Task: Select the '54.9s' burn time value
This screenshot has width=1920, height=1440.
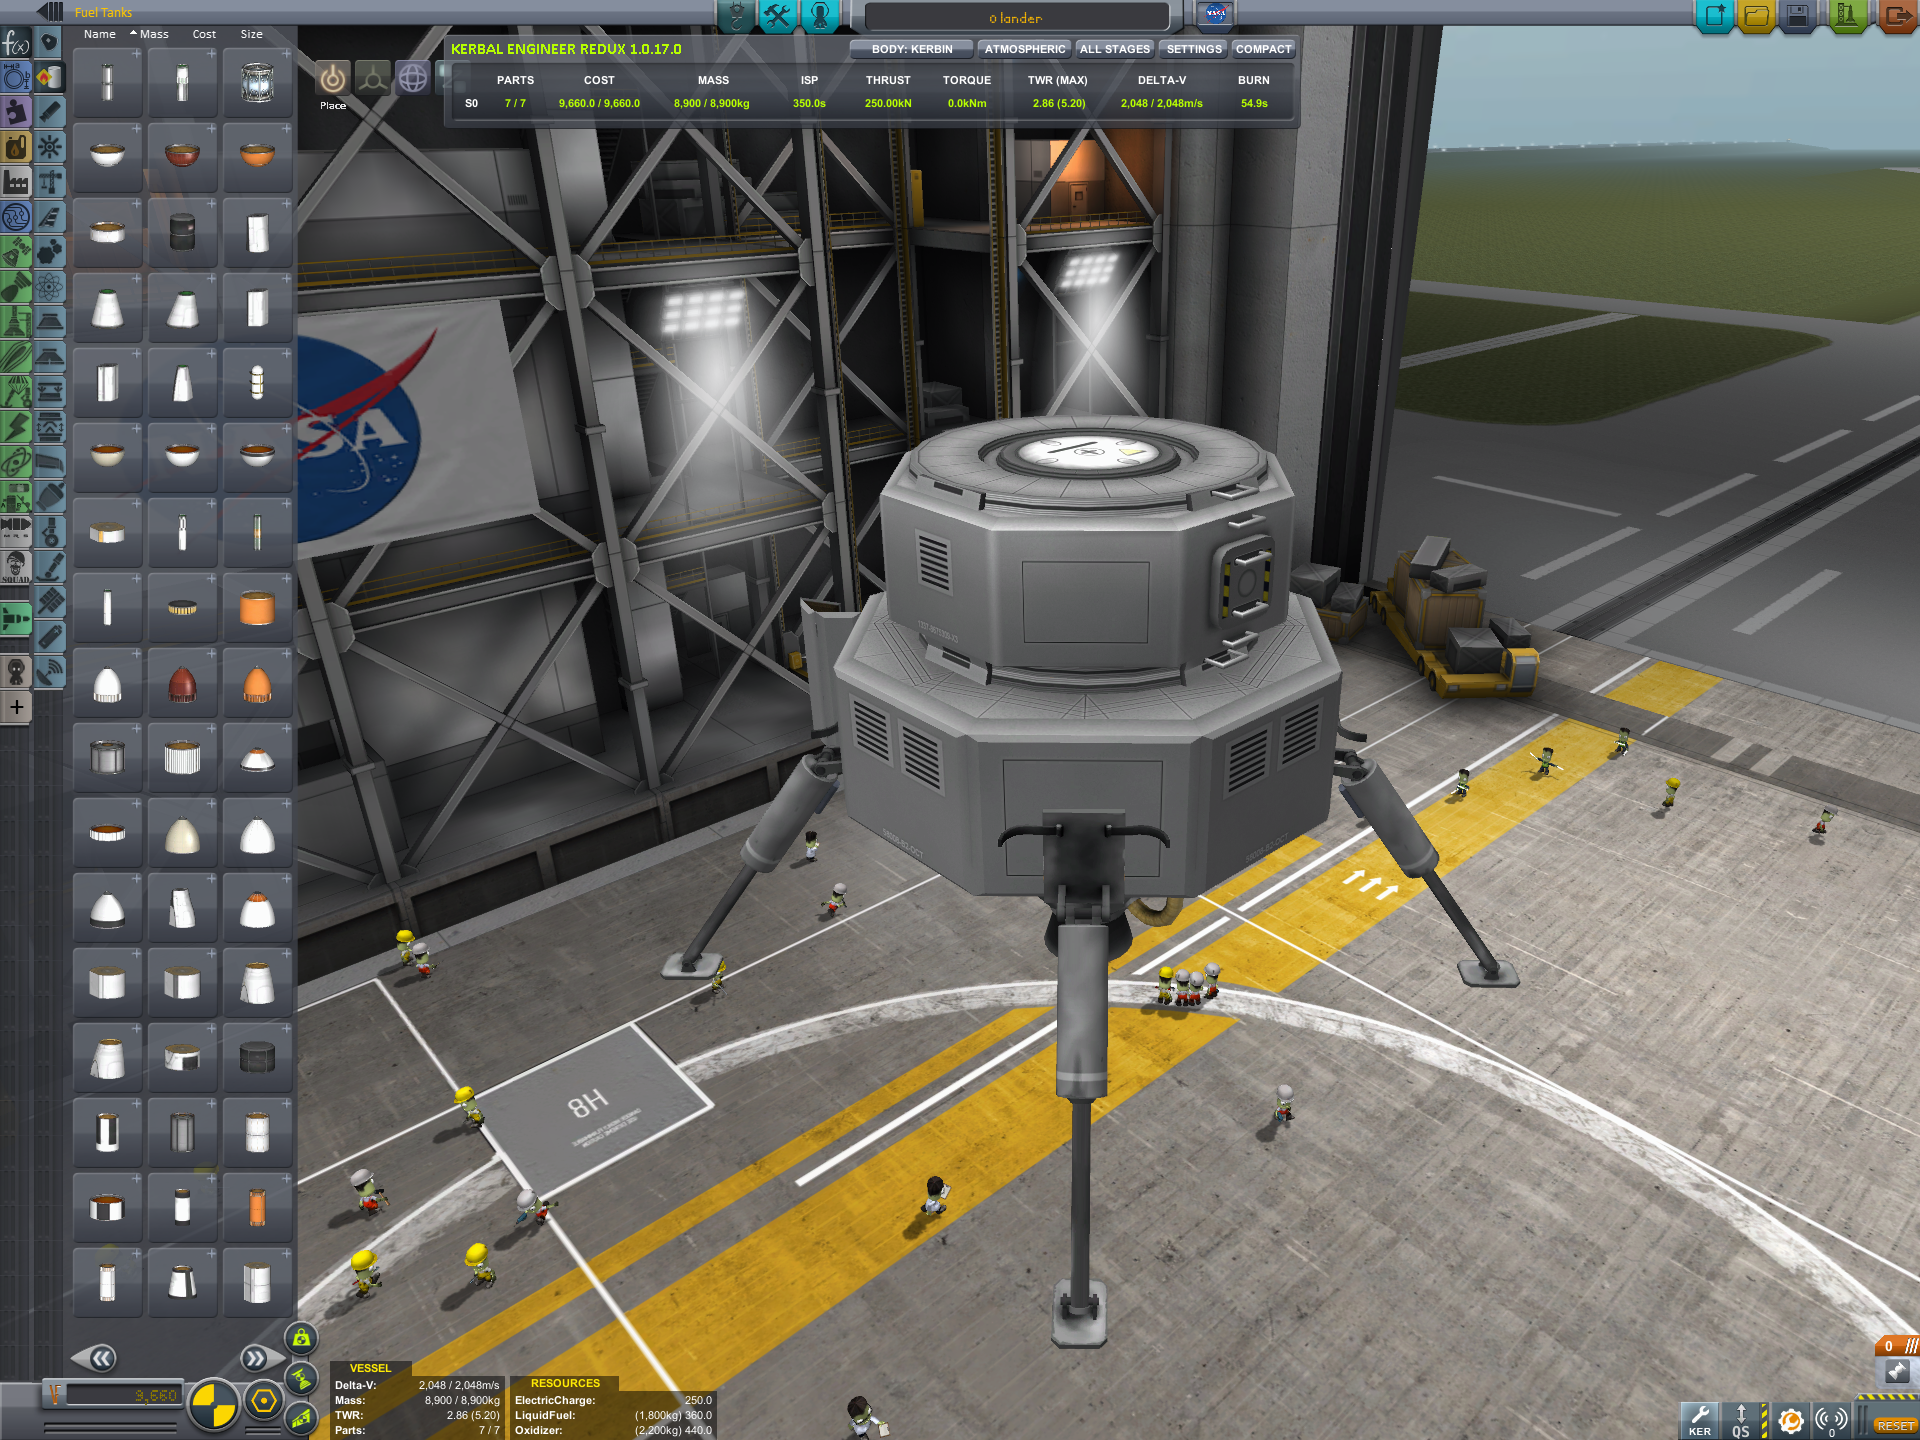Action: 1254,104
